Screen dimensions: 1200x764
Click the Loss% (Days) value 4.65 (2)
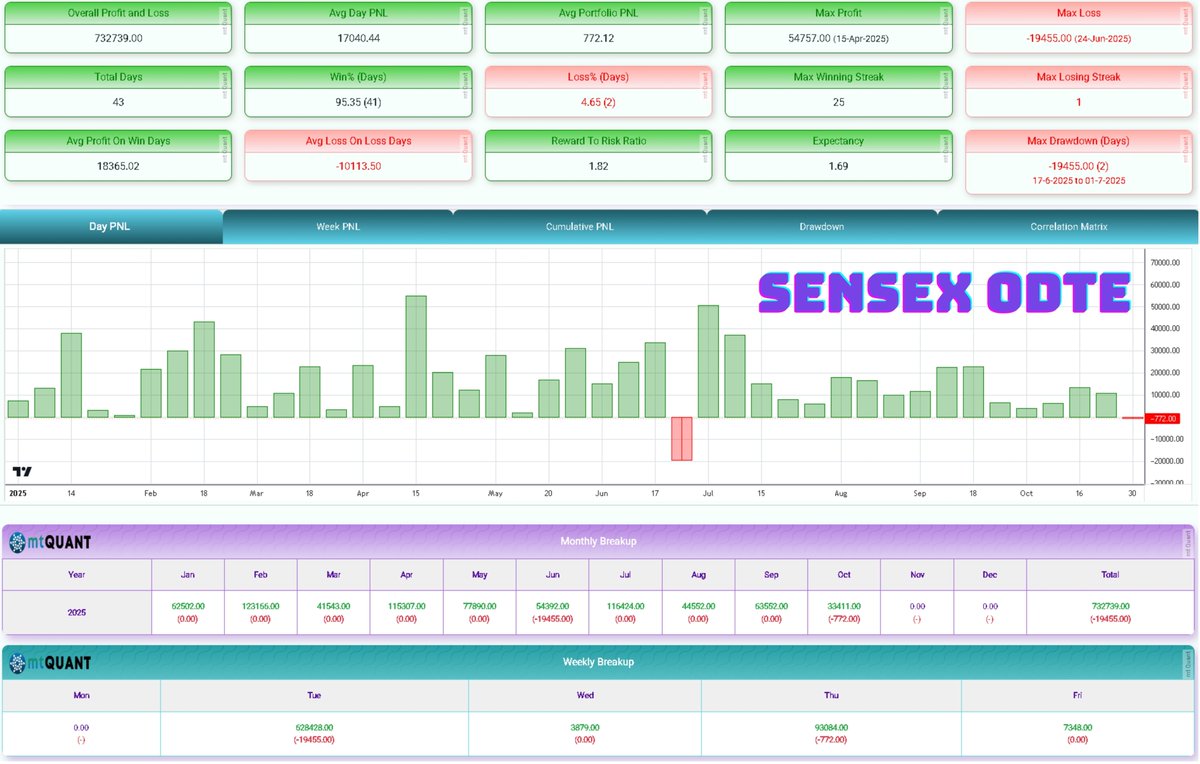tap(598, 102)
